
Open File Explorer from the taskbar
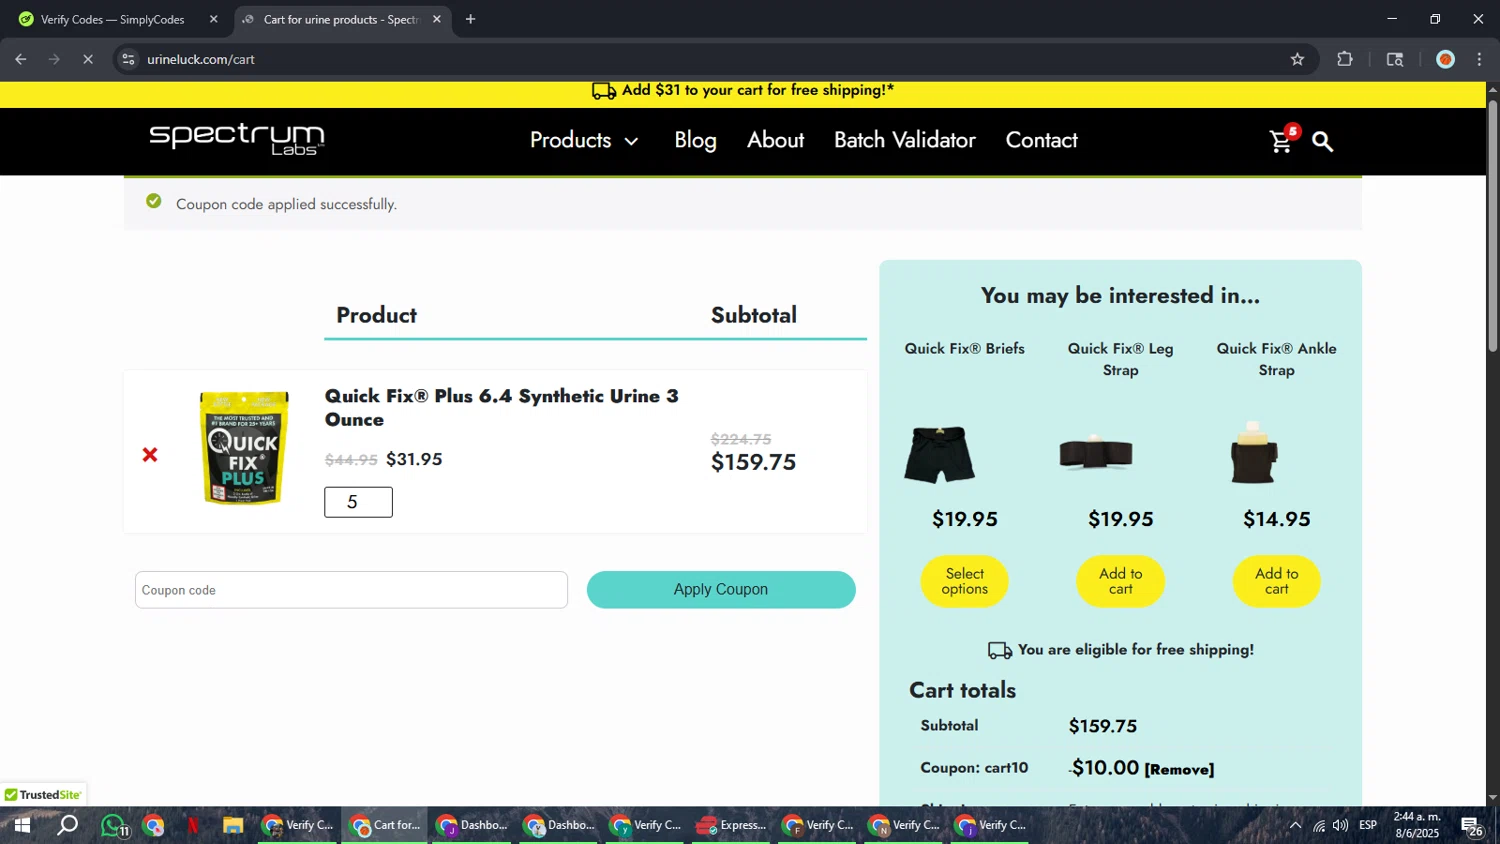(x=233, y=826)
